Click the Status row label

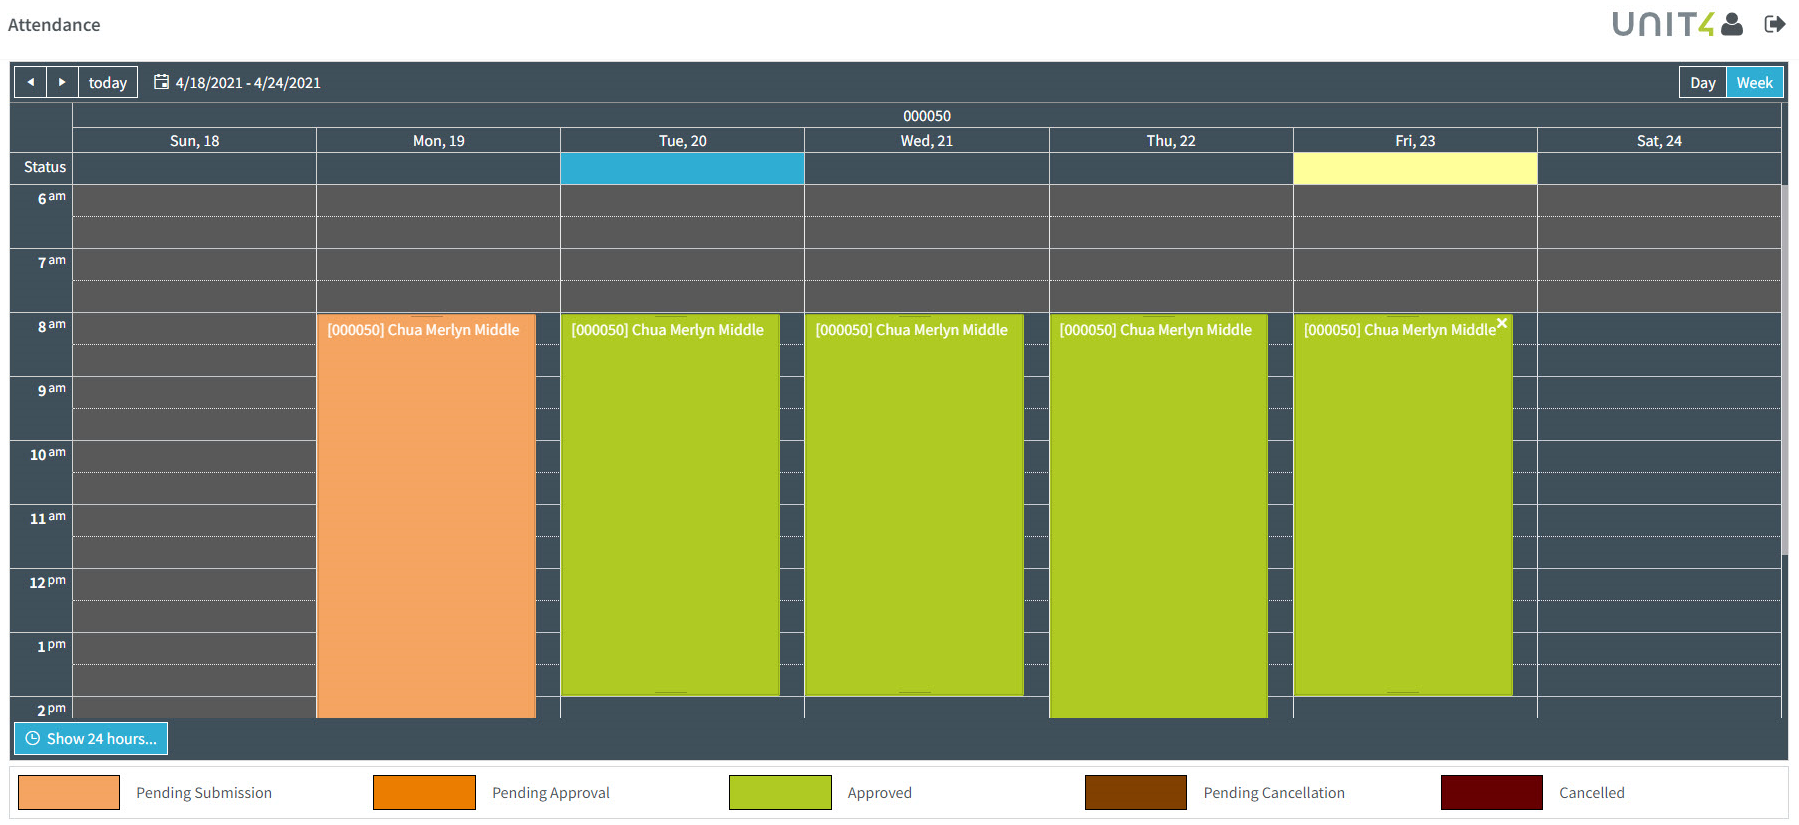[45, 167]
